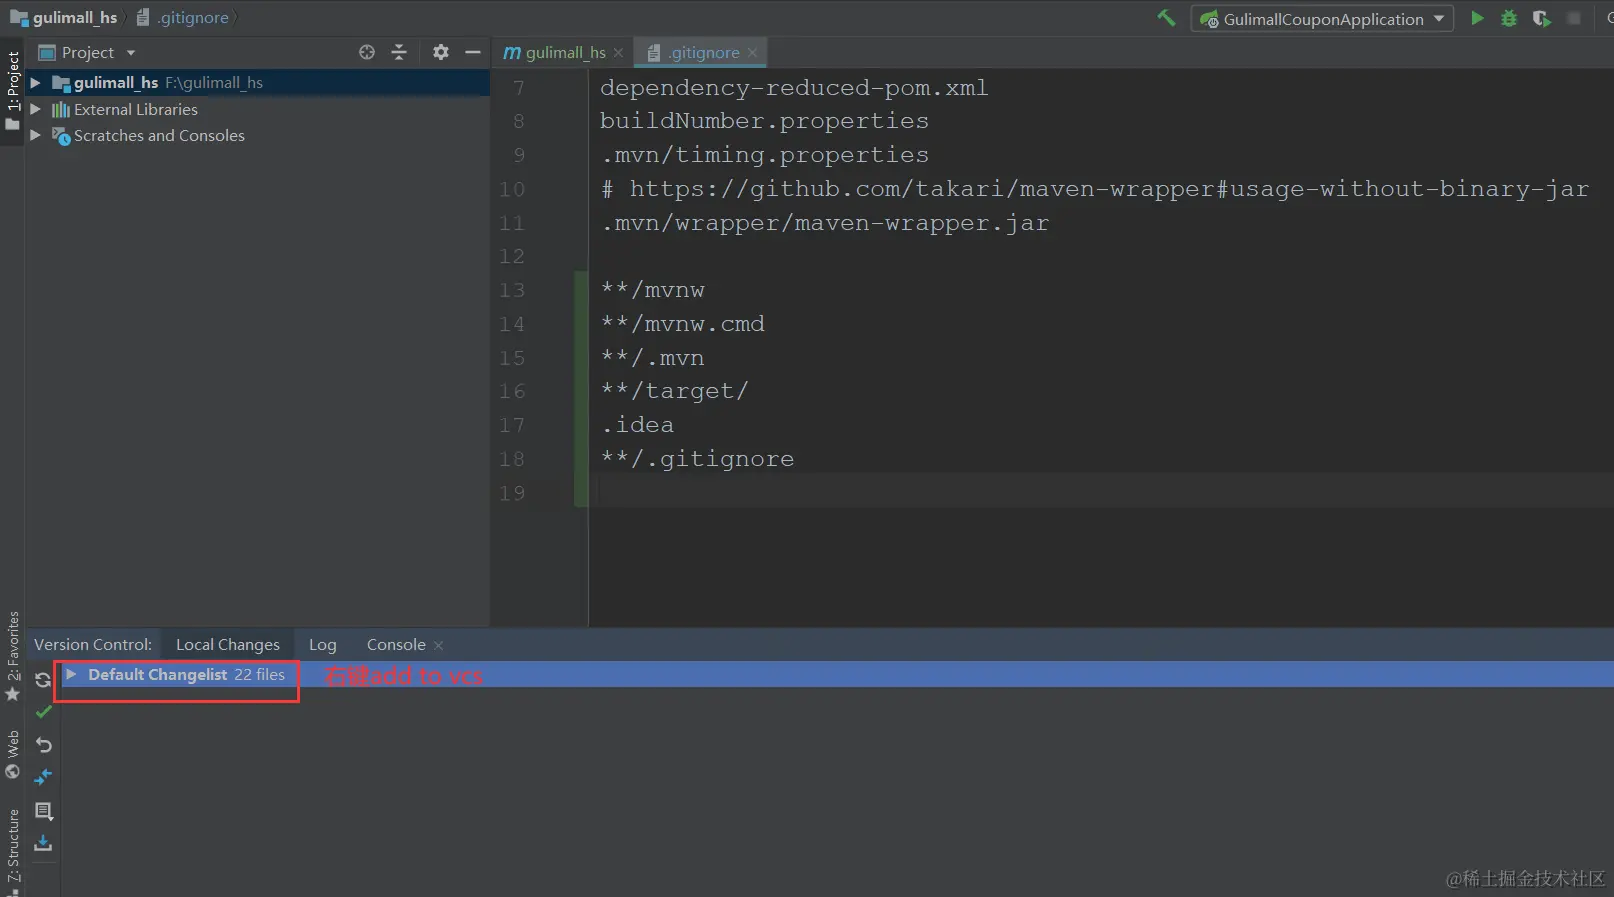Screen dimensions: 1614x897
Task: Refresh the Version Control changes
Action: [x=43, y=680]
